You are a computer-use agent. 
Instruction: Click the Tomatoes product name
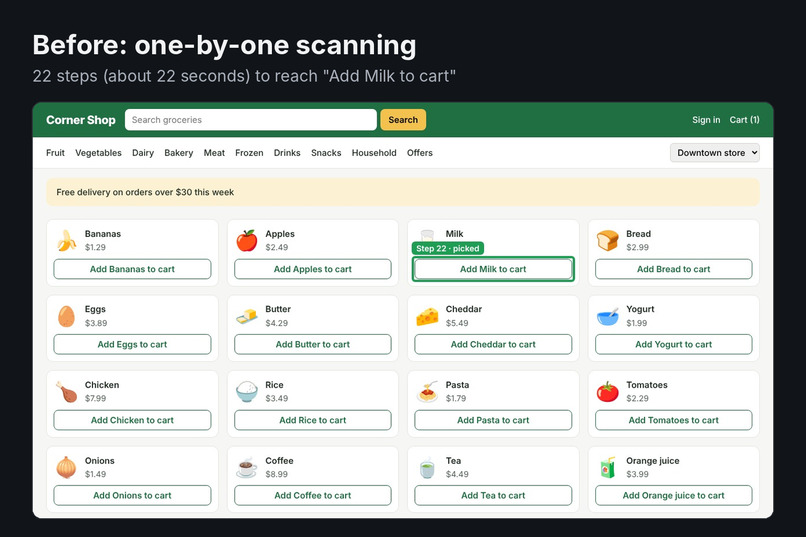647,385
